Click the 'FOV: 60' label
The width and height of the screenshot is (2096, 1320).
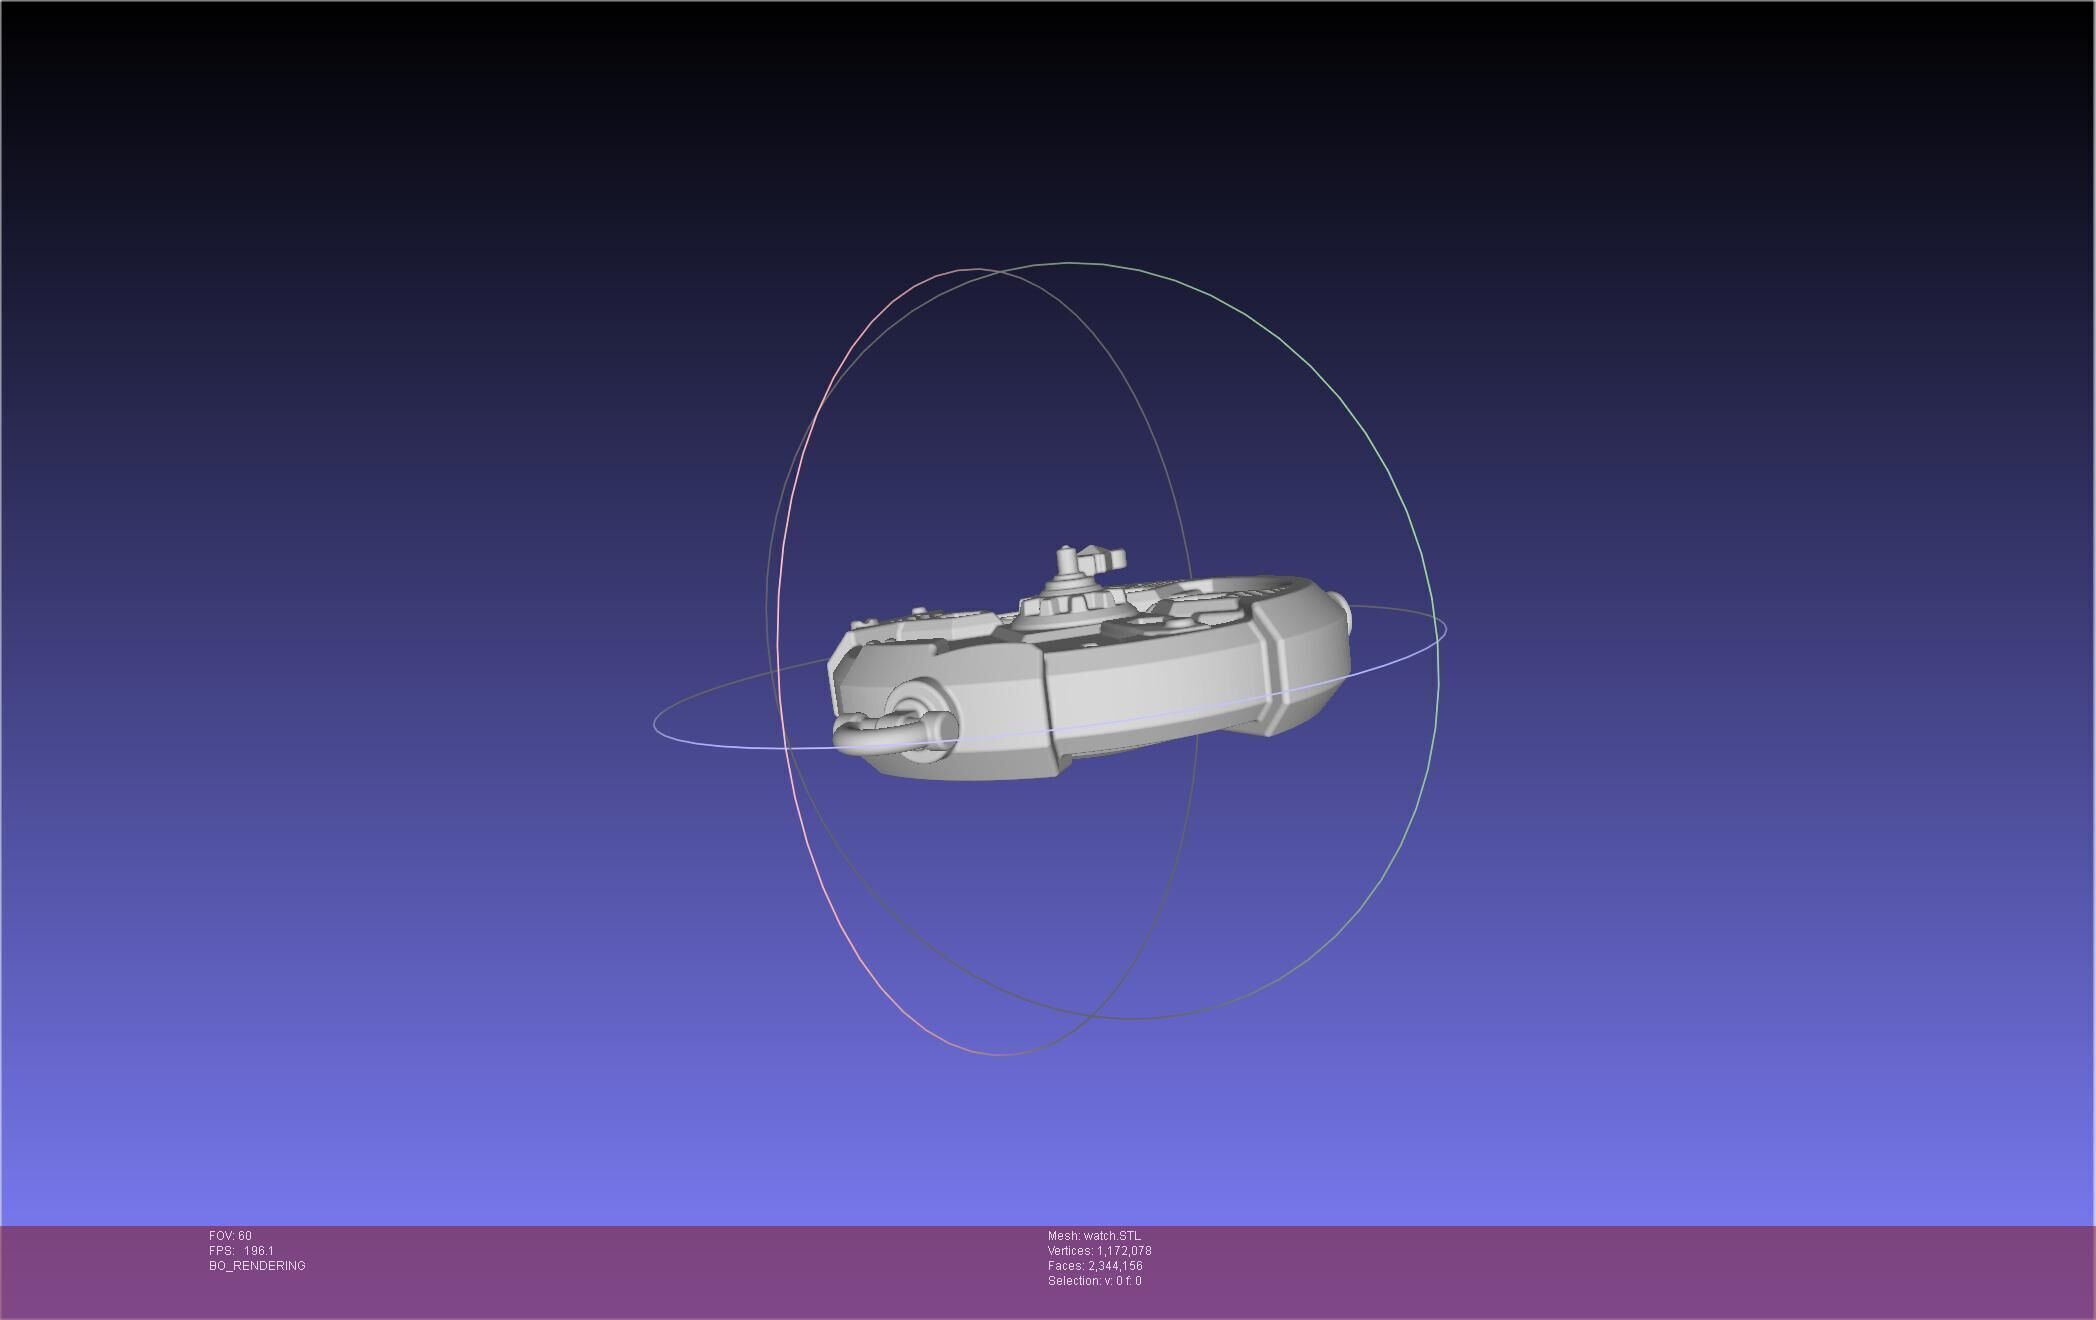pyautogui.click(x=230, y=1236)
